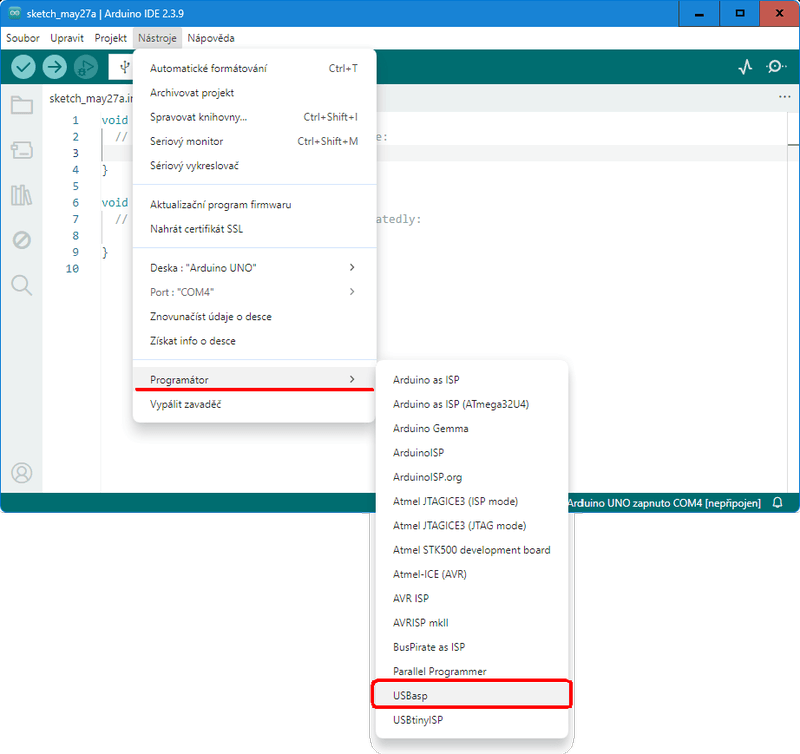Click line number 10 in the editor gutter
800x754 pixels.
pyautogui.click(x=72, y=269)
